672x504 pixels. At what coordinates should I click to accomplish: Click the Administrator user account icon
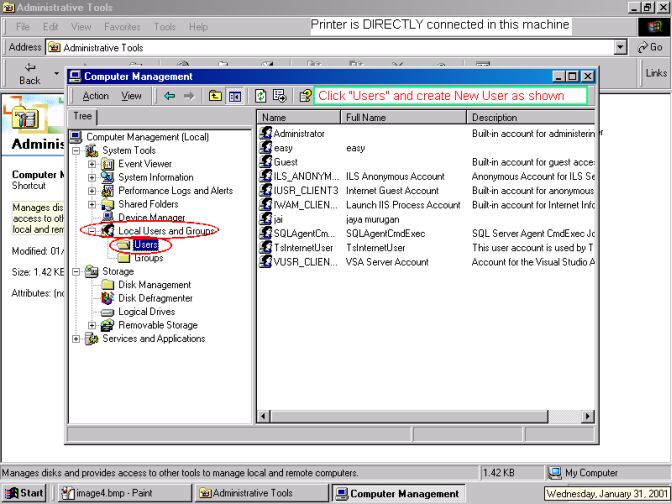coord(266,133)
